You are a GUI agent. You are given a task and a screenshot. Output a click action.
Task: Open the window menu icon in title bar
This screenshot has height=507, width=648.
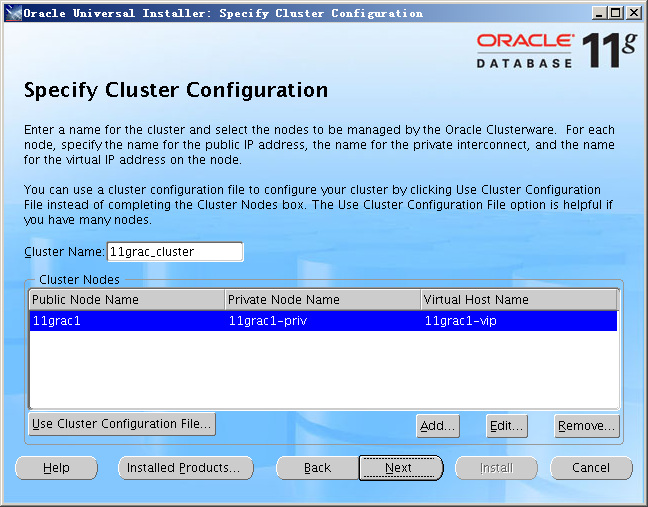(12, 13)
